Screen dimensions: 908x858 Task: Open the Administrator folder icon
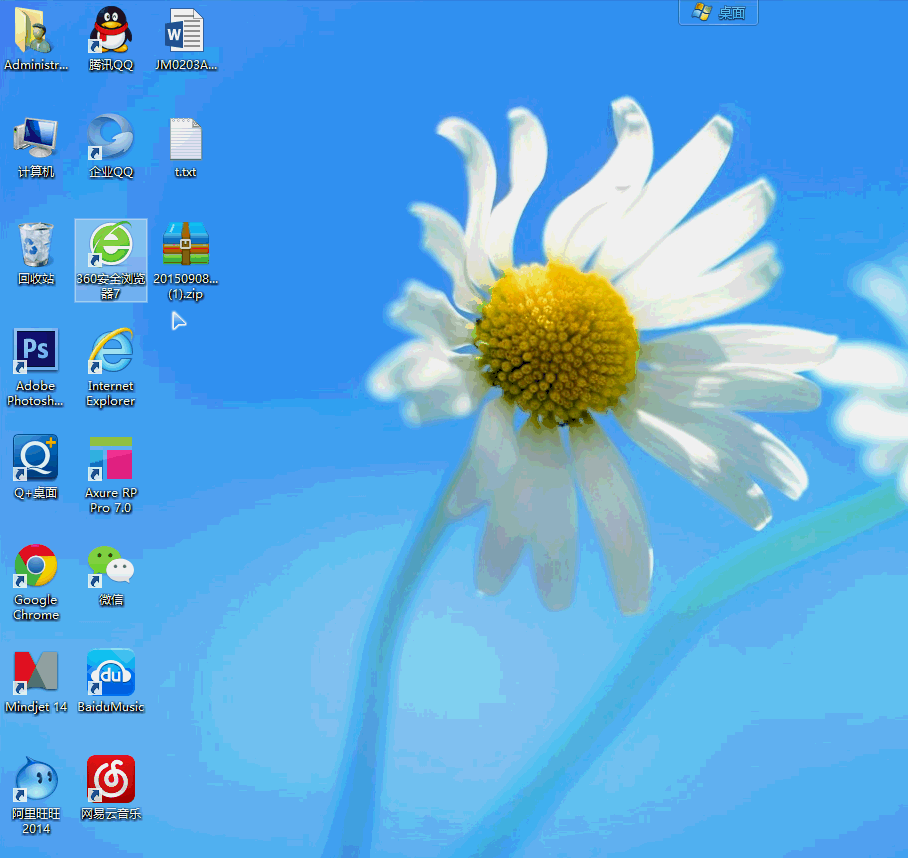35,38
